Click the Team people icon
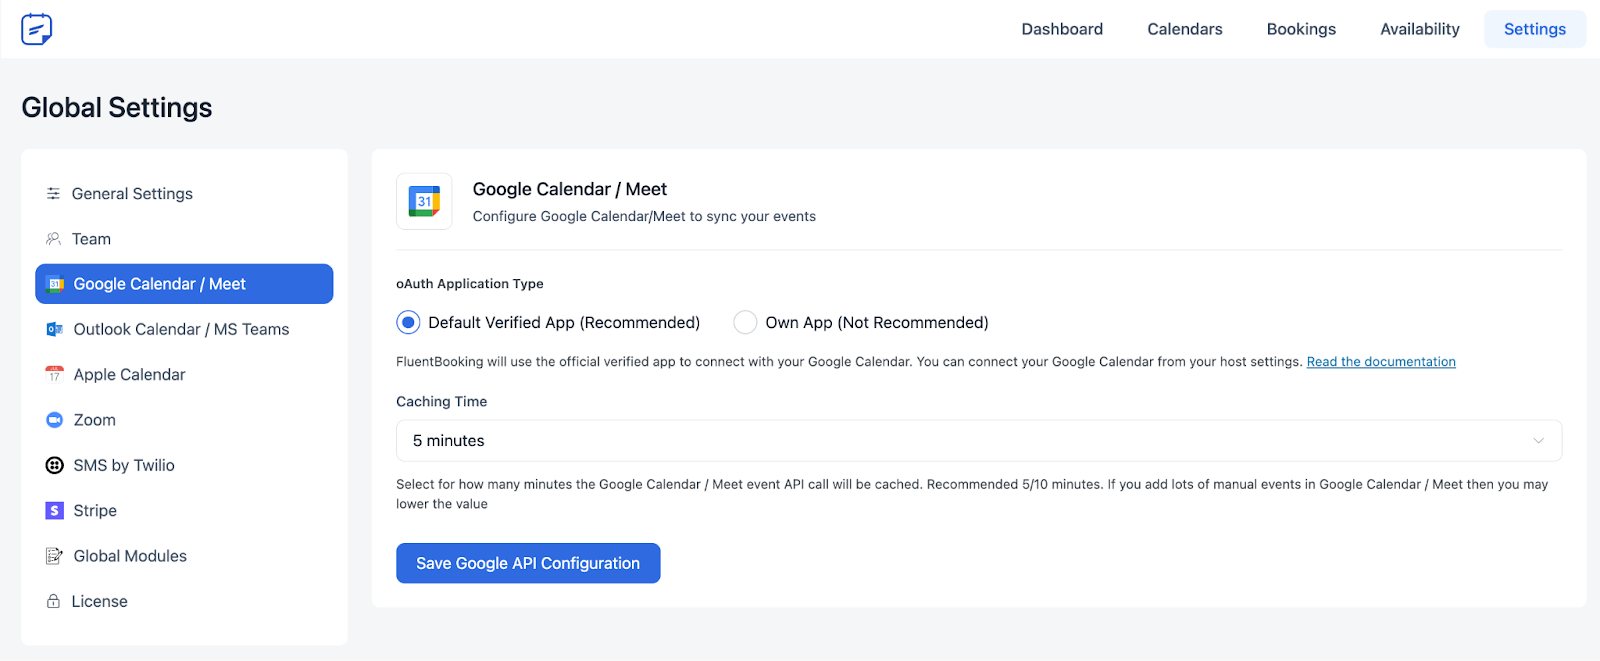 53,238
